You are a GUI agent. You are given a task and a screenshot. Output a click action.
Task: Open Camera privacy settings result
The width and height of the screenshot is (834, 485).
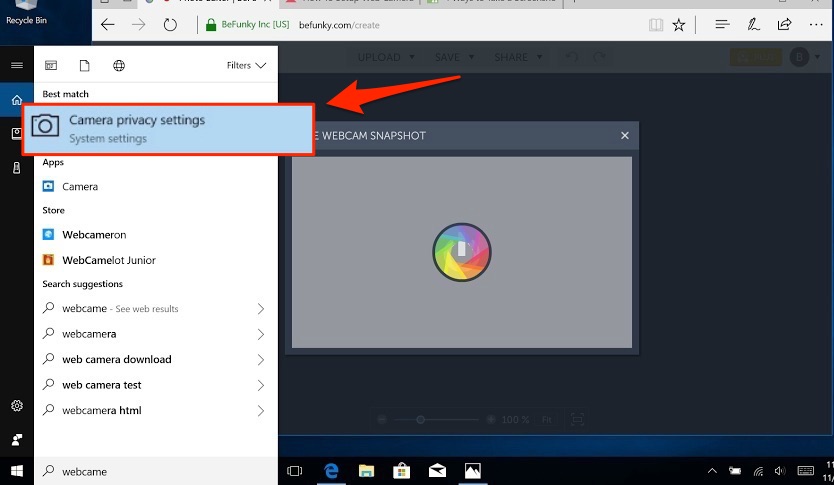[x=168, y=129]
